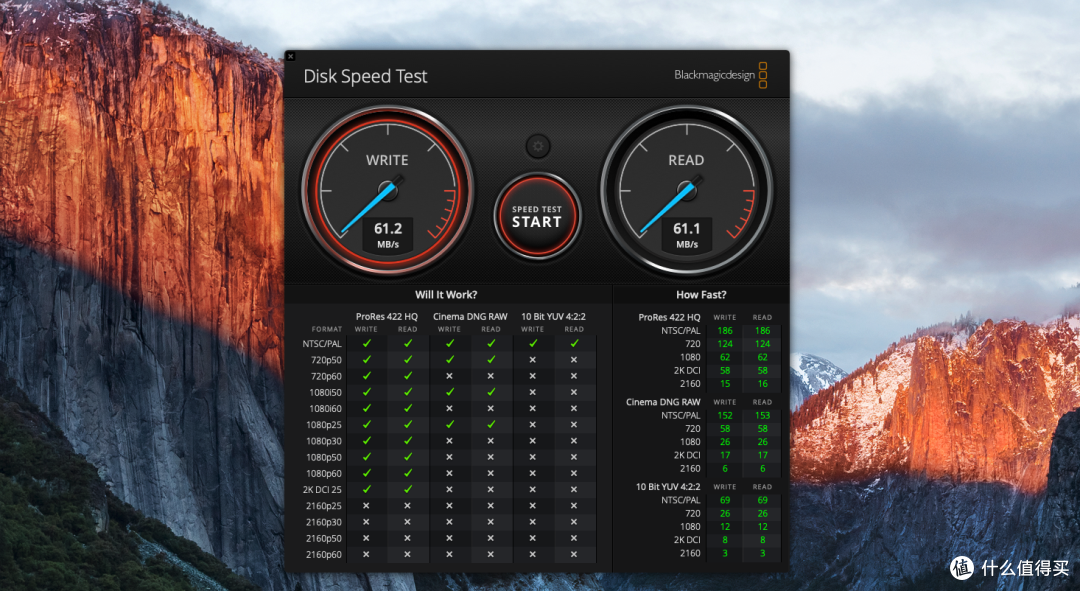Click ProRes 422 HQ column header in Will It Work

point(386,317)
